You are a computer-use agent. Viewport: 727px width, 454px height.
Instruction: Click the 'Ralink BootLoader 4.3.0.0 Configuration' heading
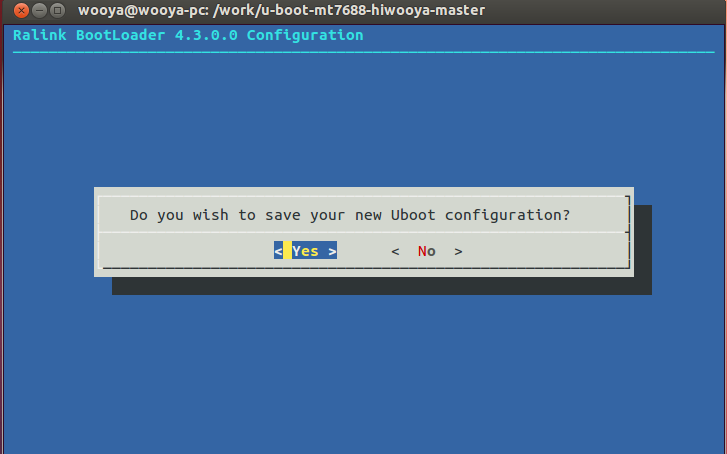point(188,35)
